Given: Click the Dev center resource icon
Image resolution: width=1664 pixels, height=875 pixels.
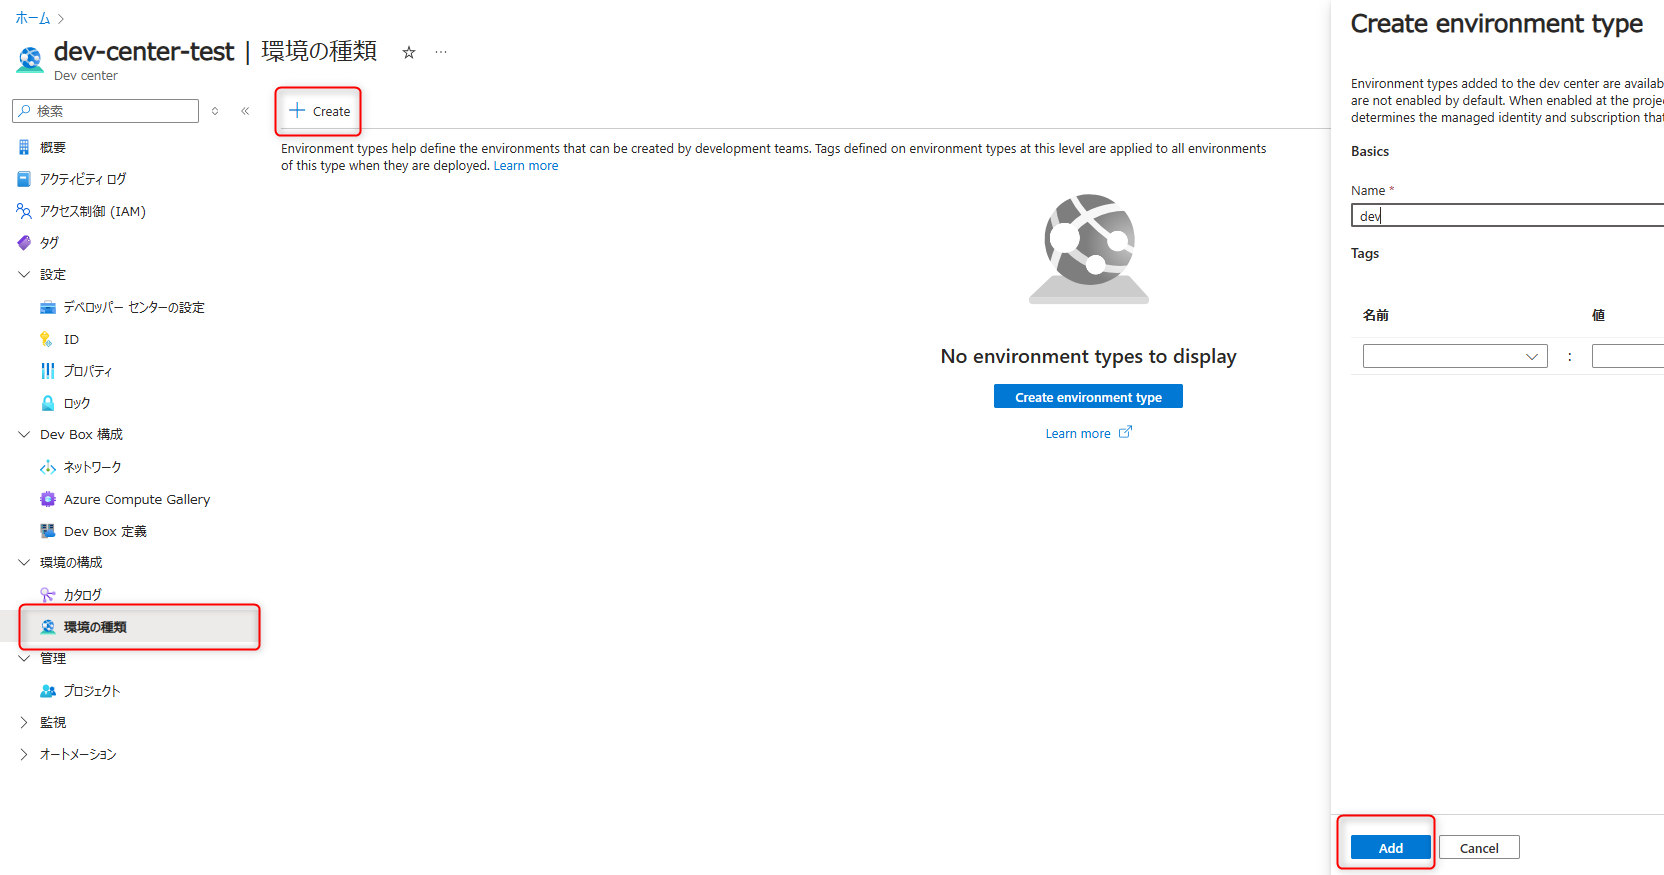Looking at the screenshot, I should tap(30, 60).
